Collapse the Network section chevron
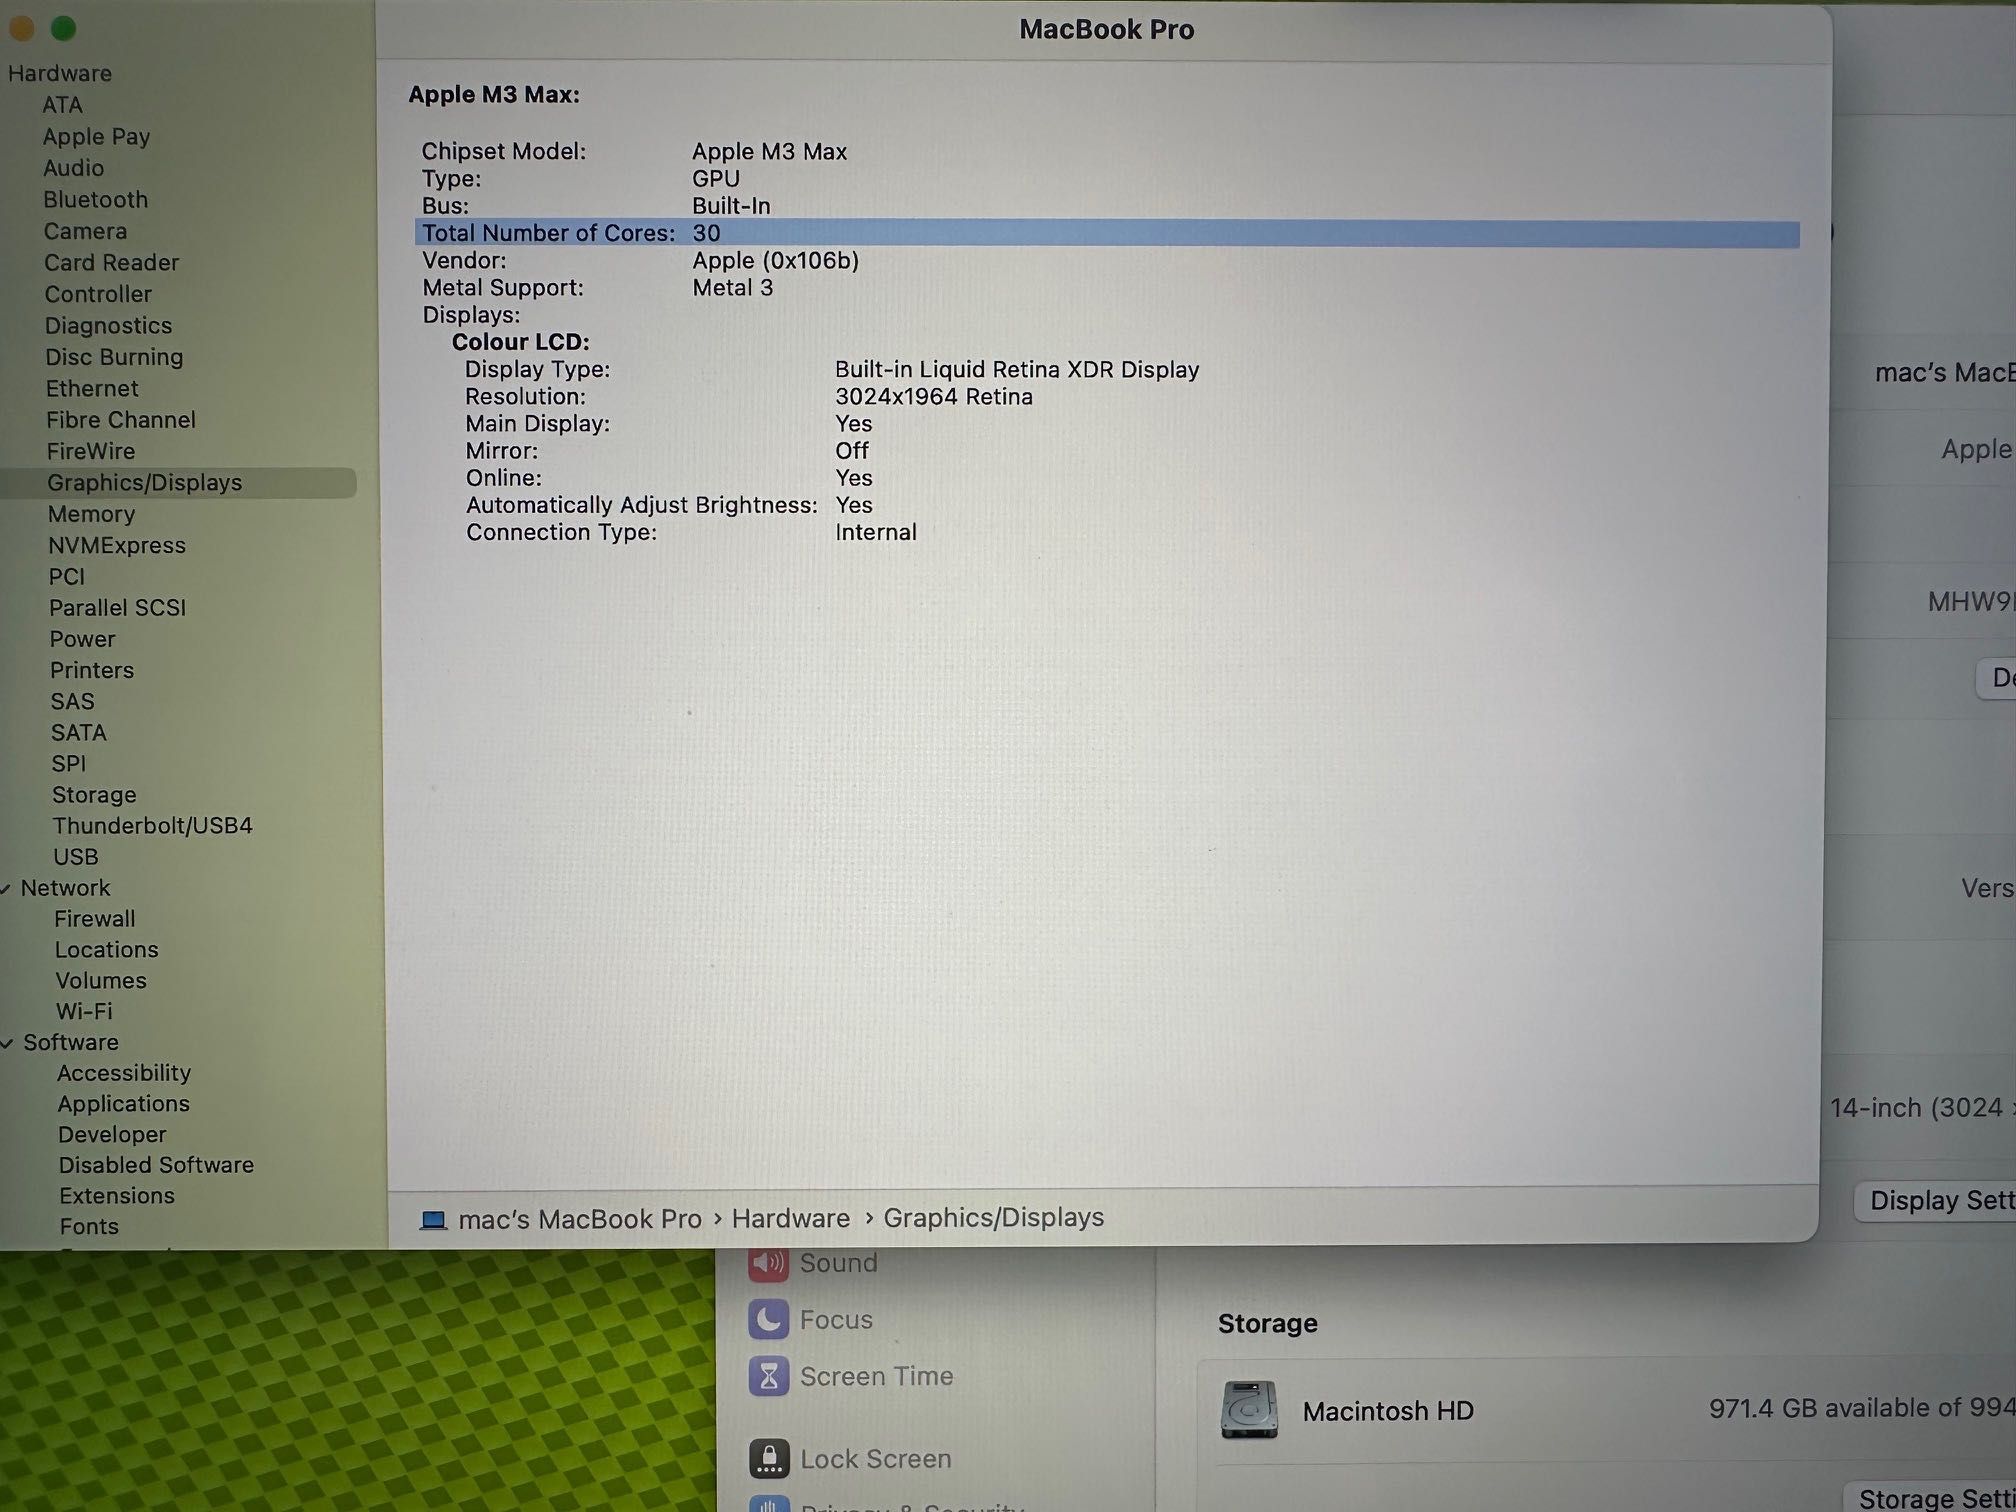Image resolution: width=2016 pixels, height=1512 pixels. click(x=6, y=889)
